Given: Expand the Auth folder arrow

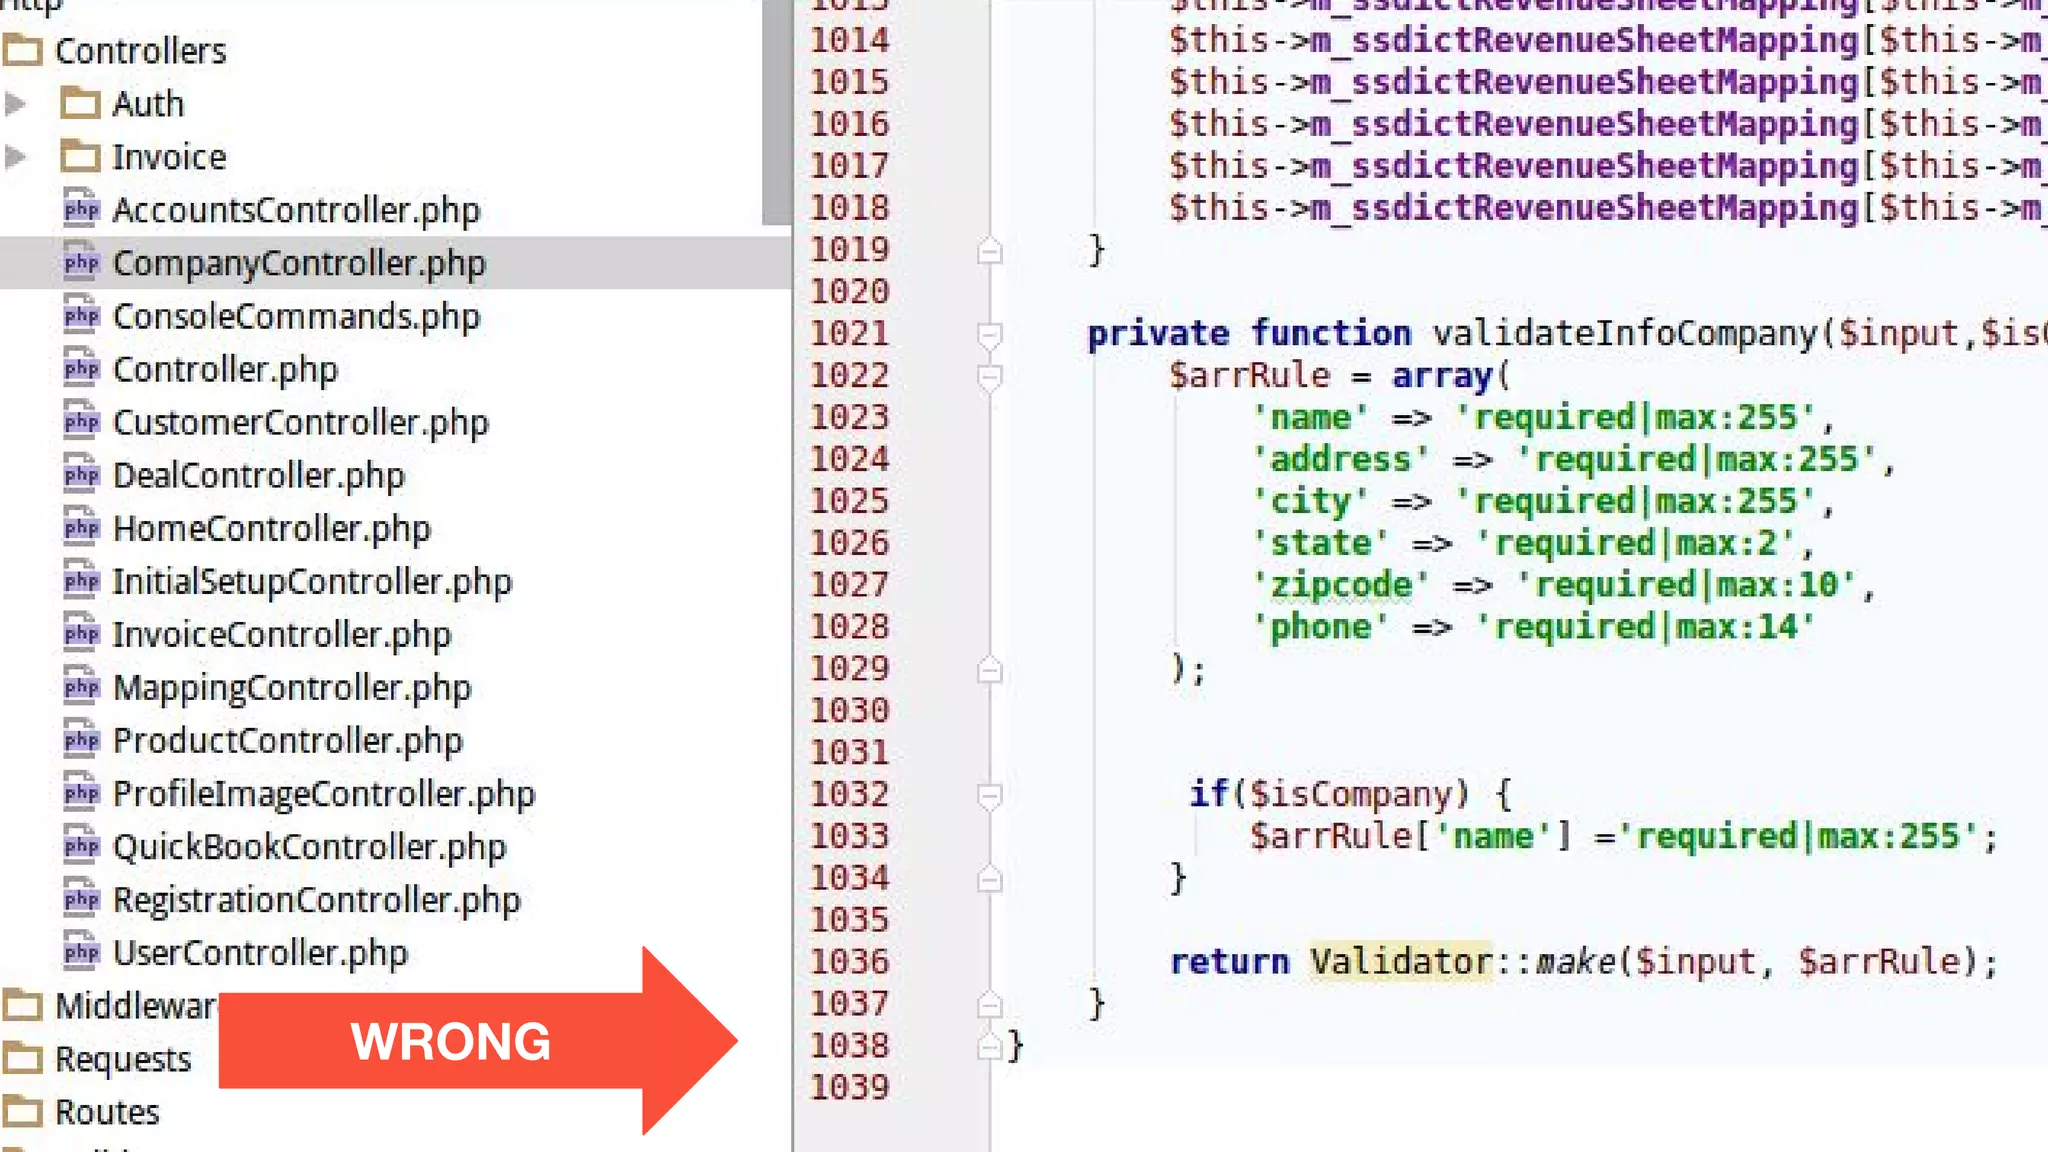Looking at the screenshot, I should [x=15, y=103].
